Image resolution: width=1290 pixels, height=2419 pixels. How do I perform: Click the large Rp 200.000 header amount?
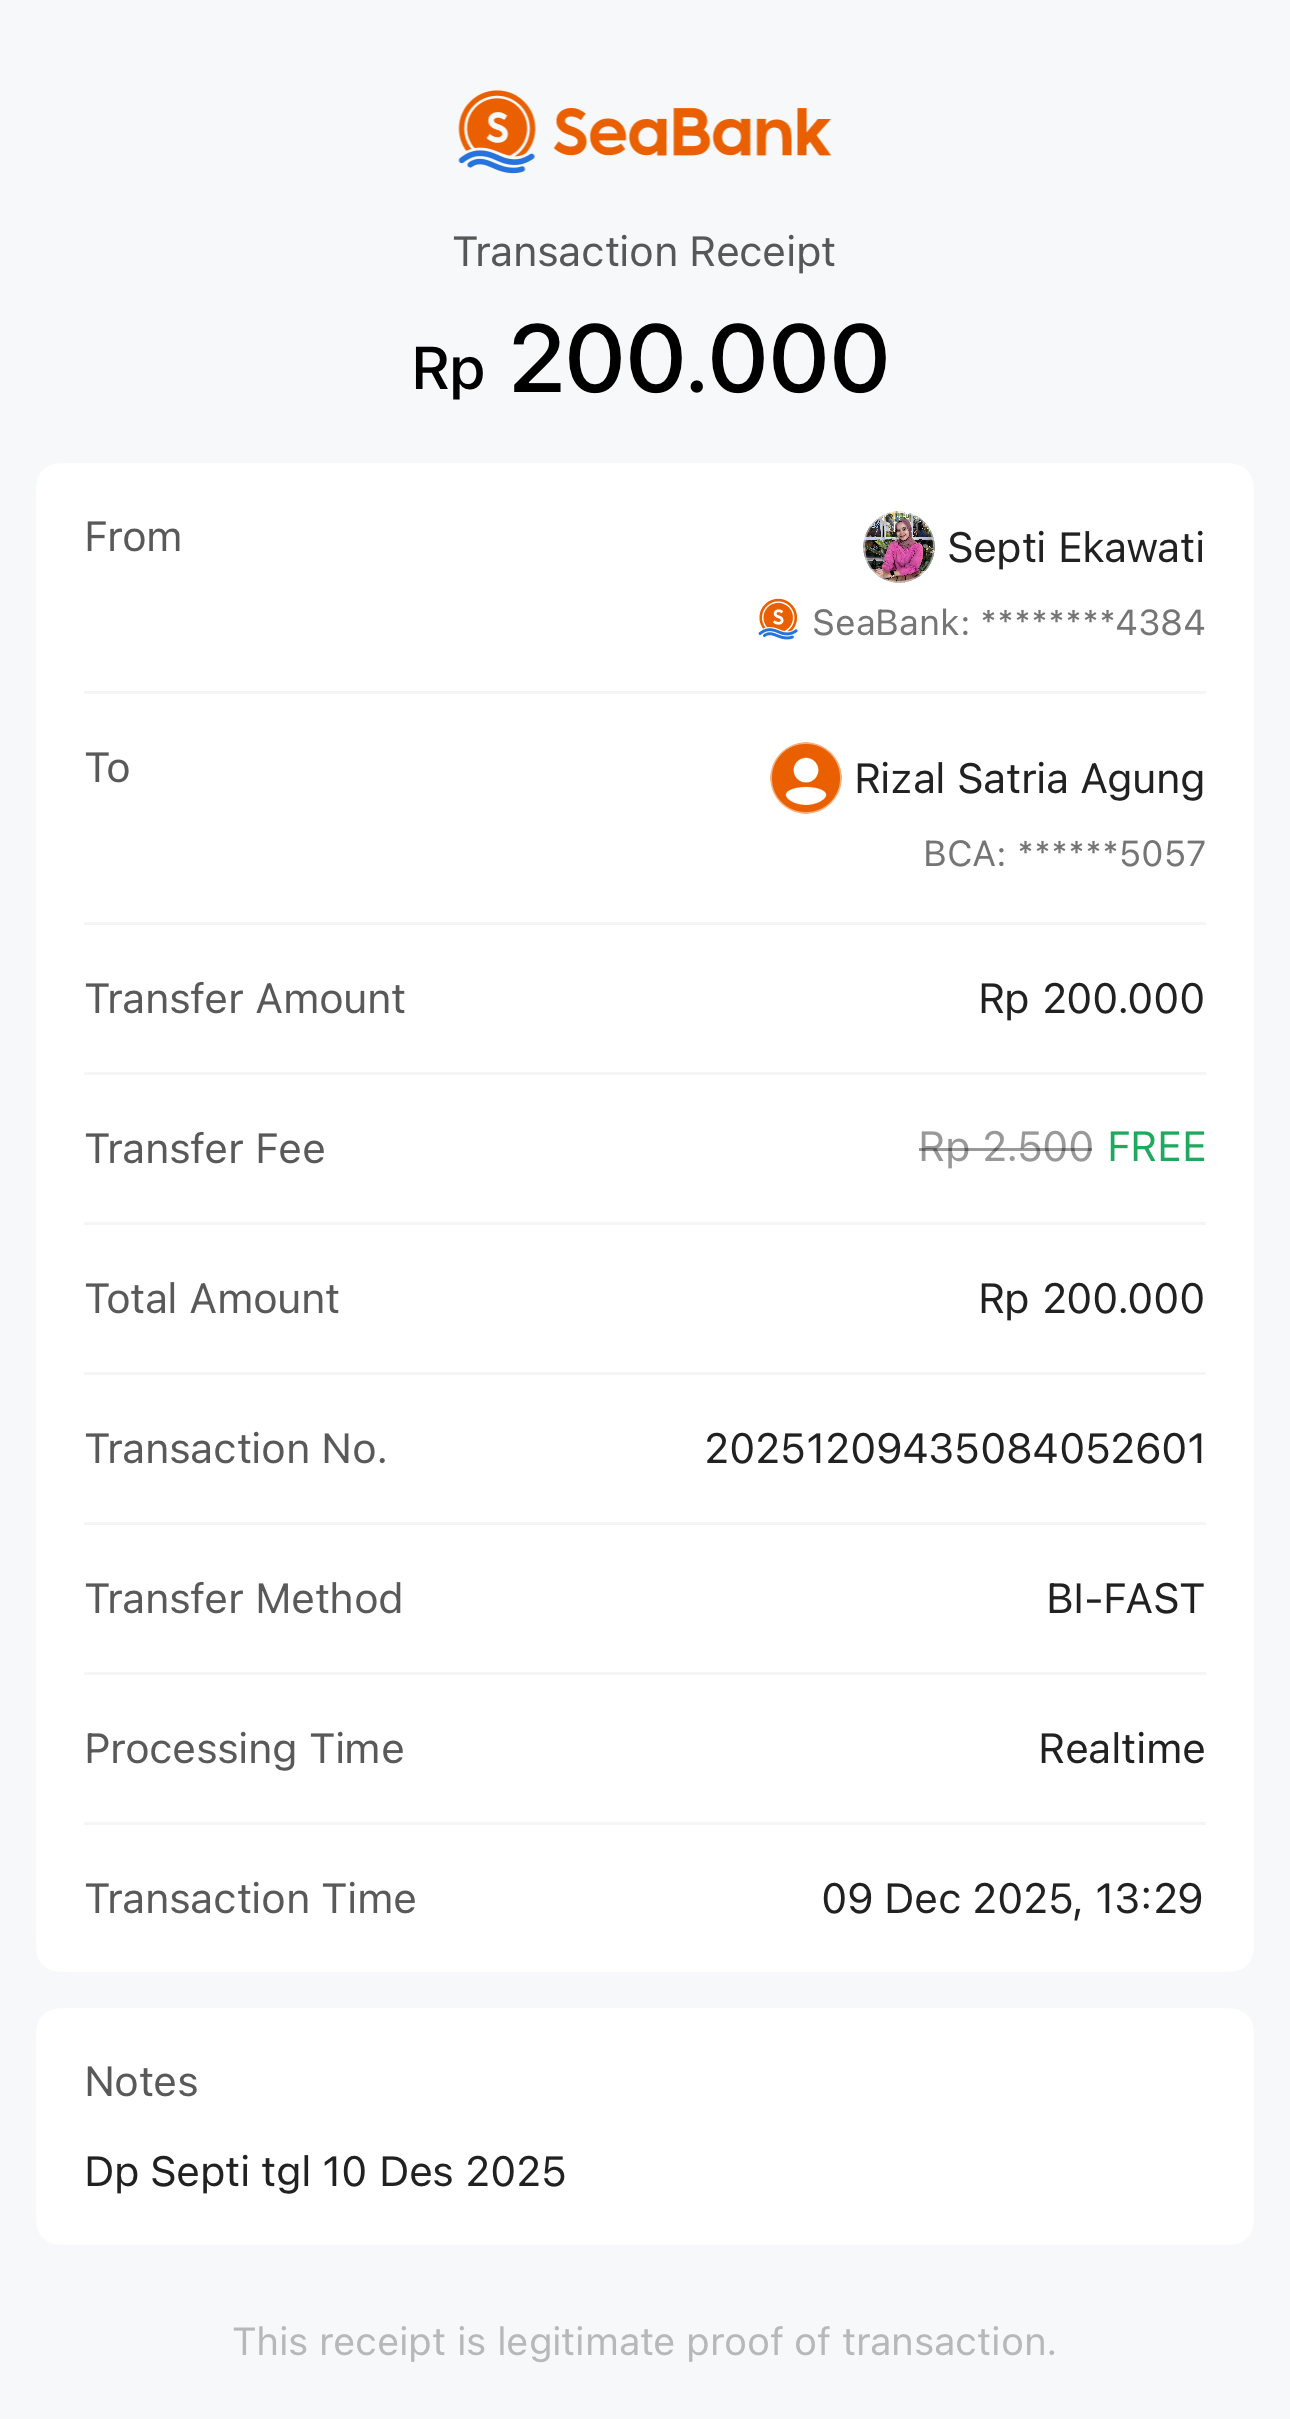pos(650,360)
